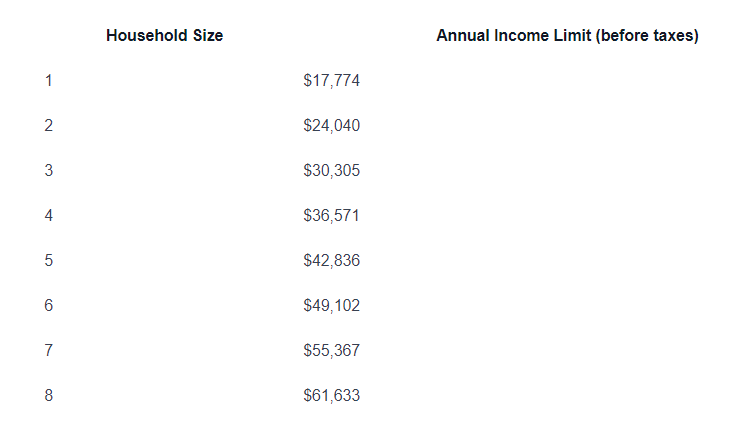Select household size 6 cell
Image resolution: width=752 pixels, height=438 pixels.
tap(48, 305)
